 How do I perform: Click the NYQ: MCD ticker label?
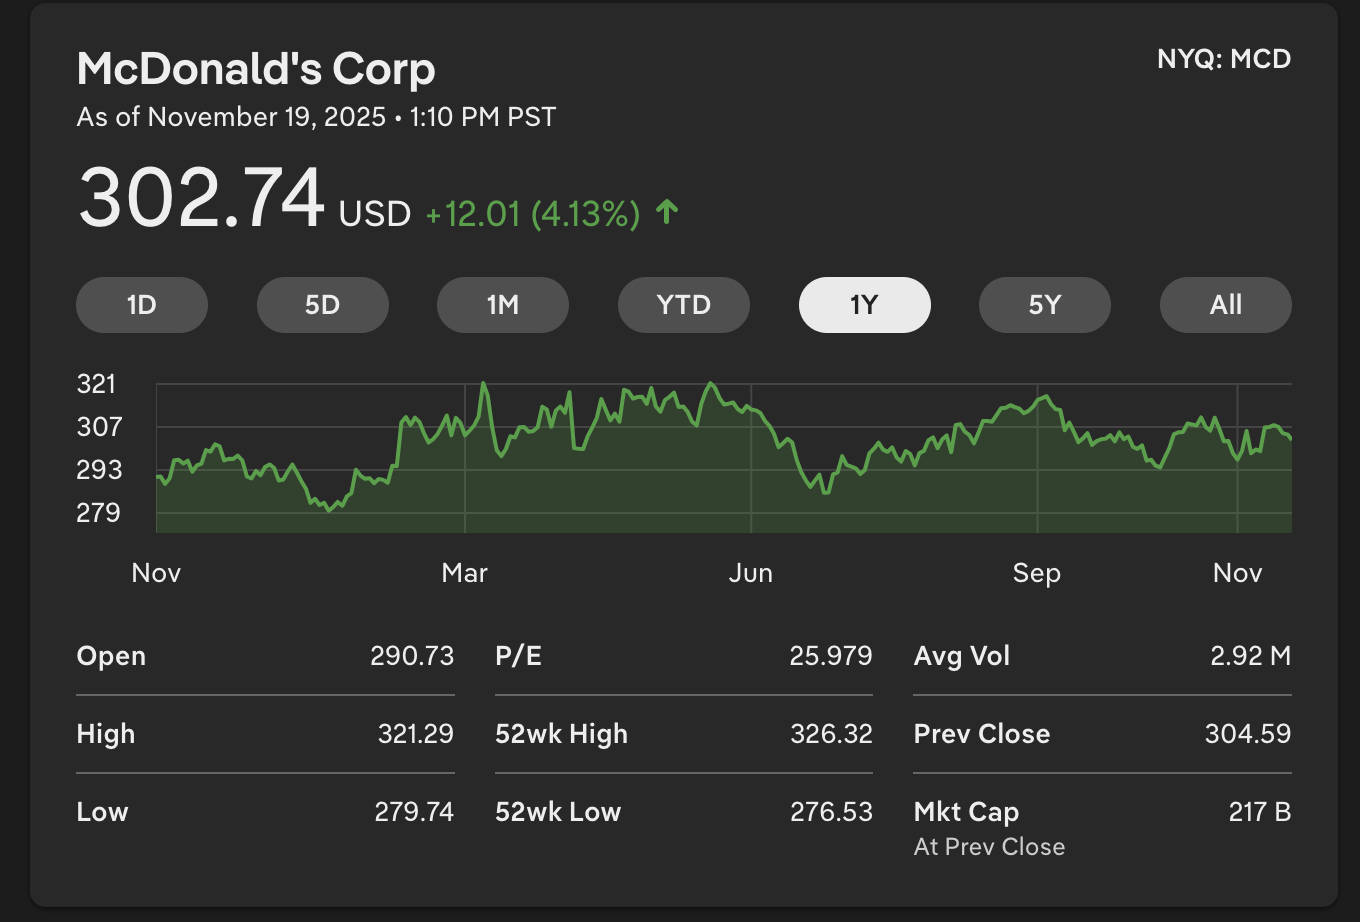tap(1224, 59)
